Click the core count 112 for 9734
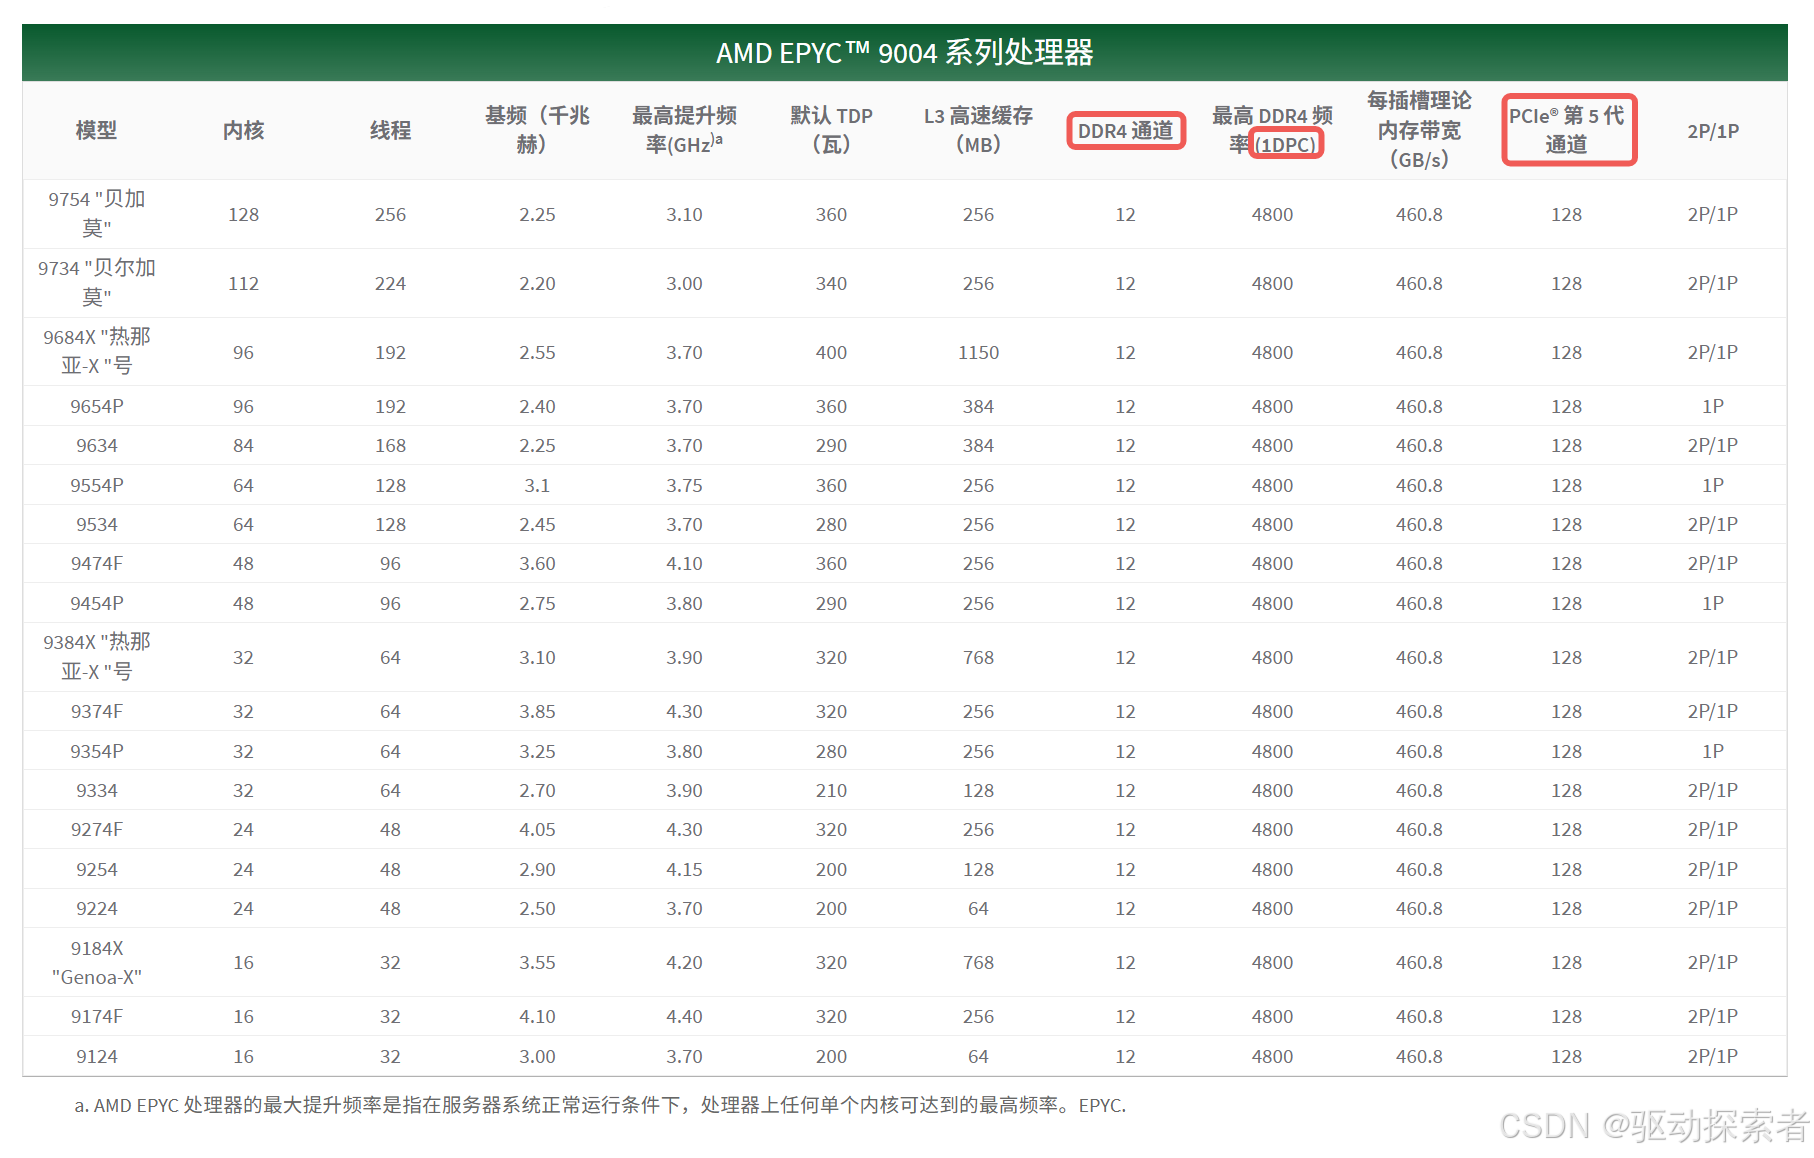Image resolution: width=1814 pixels, height=1158 pixels. pos(243,283)
